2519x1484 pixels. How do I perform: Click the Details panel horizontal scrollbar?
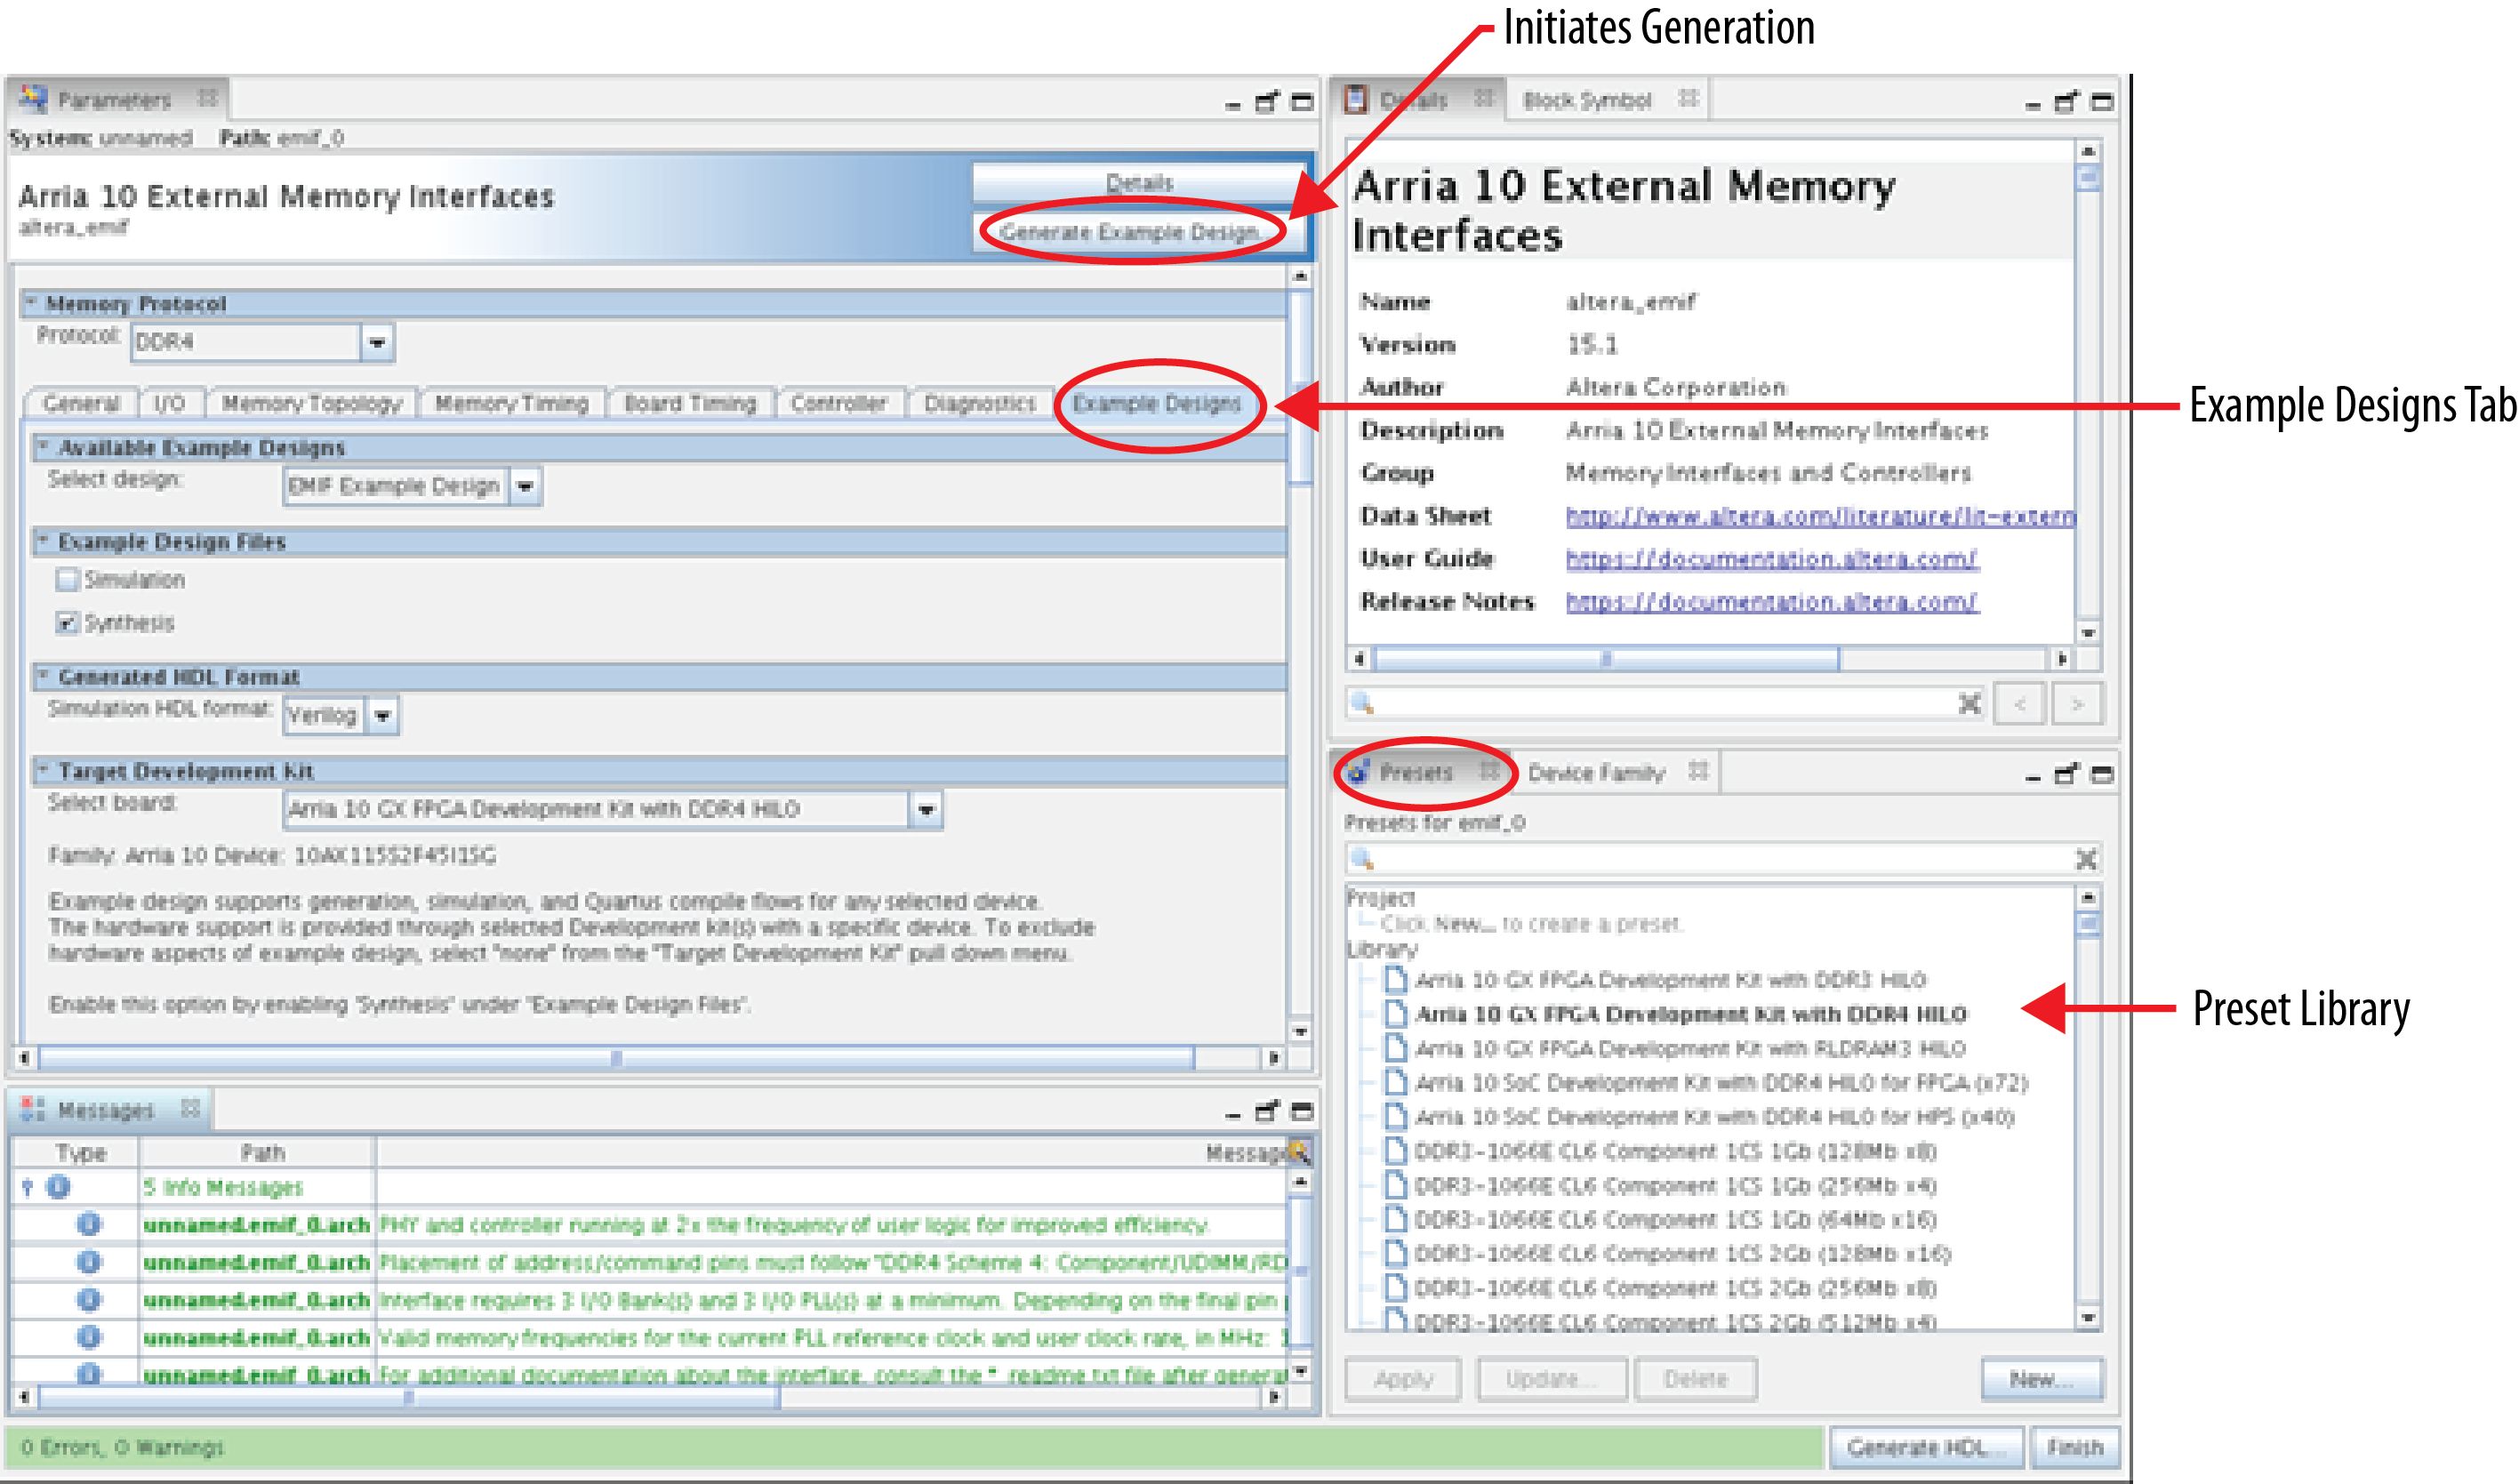[x=1606, y=659]
